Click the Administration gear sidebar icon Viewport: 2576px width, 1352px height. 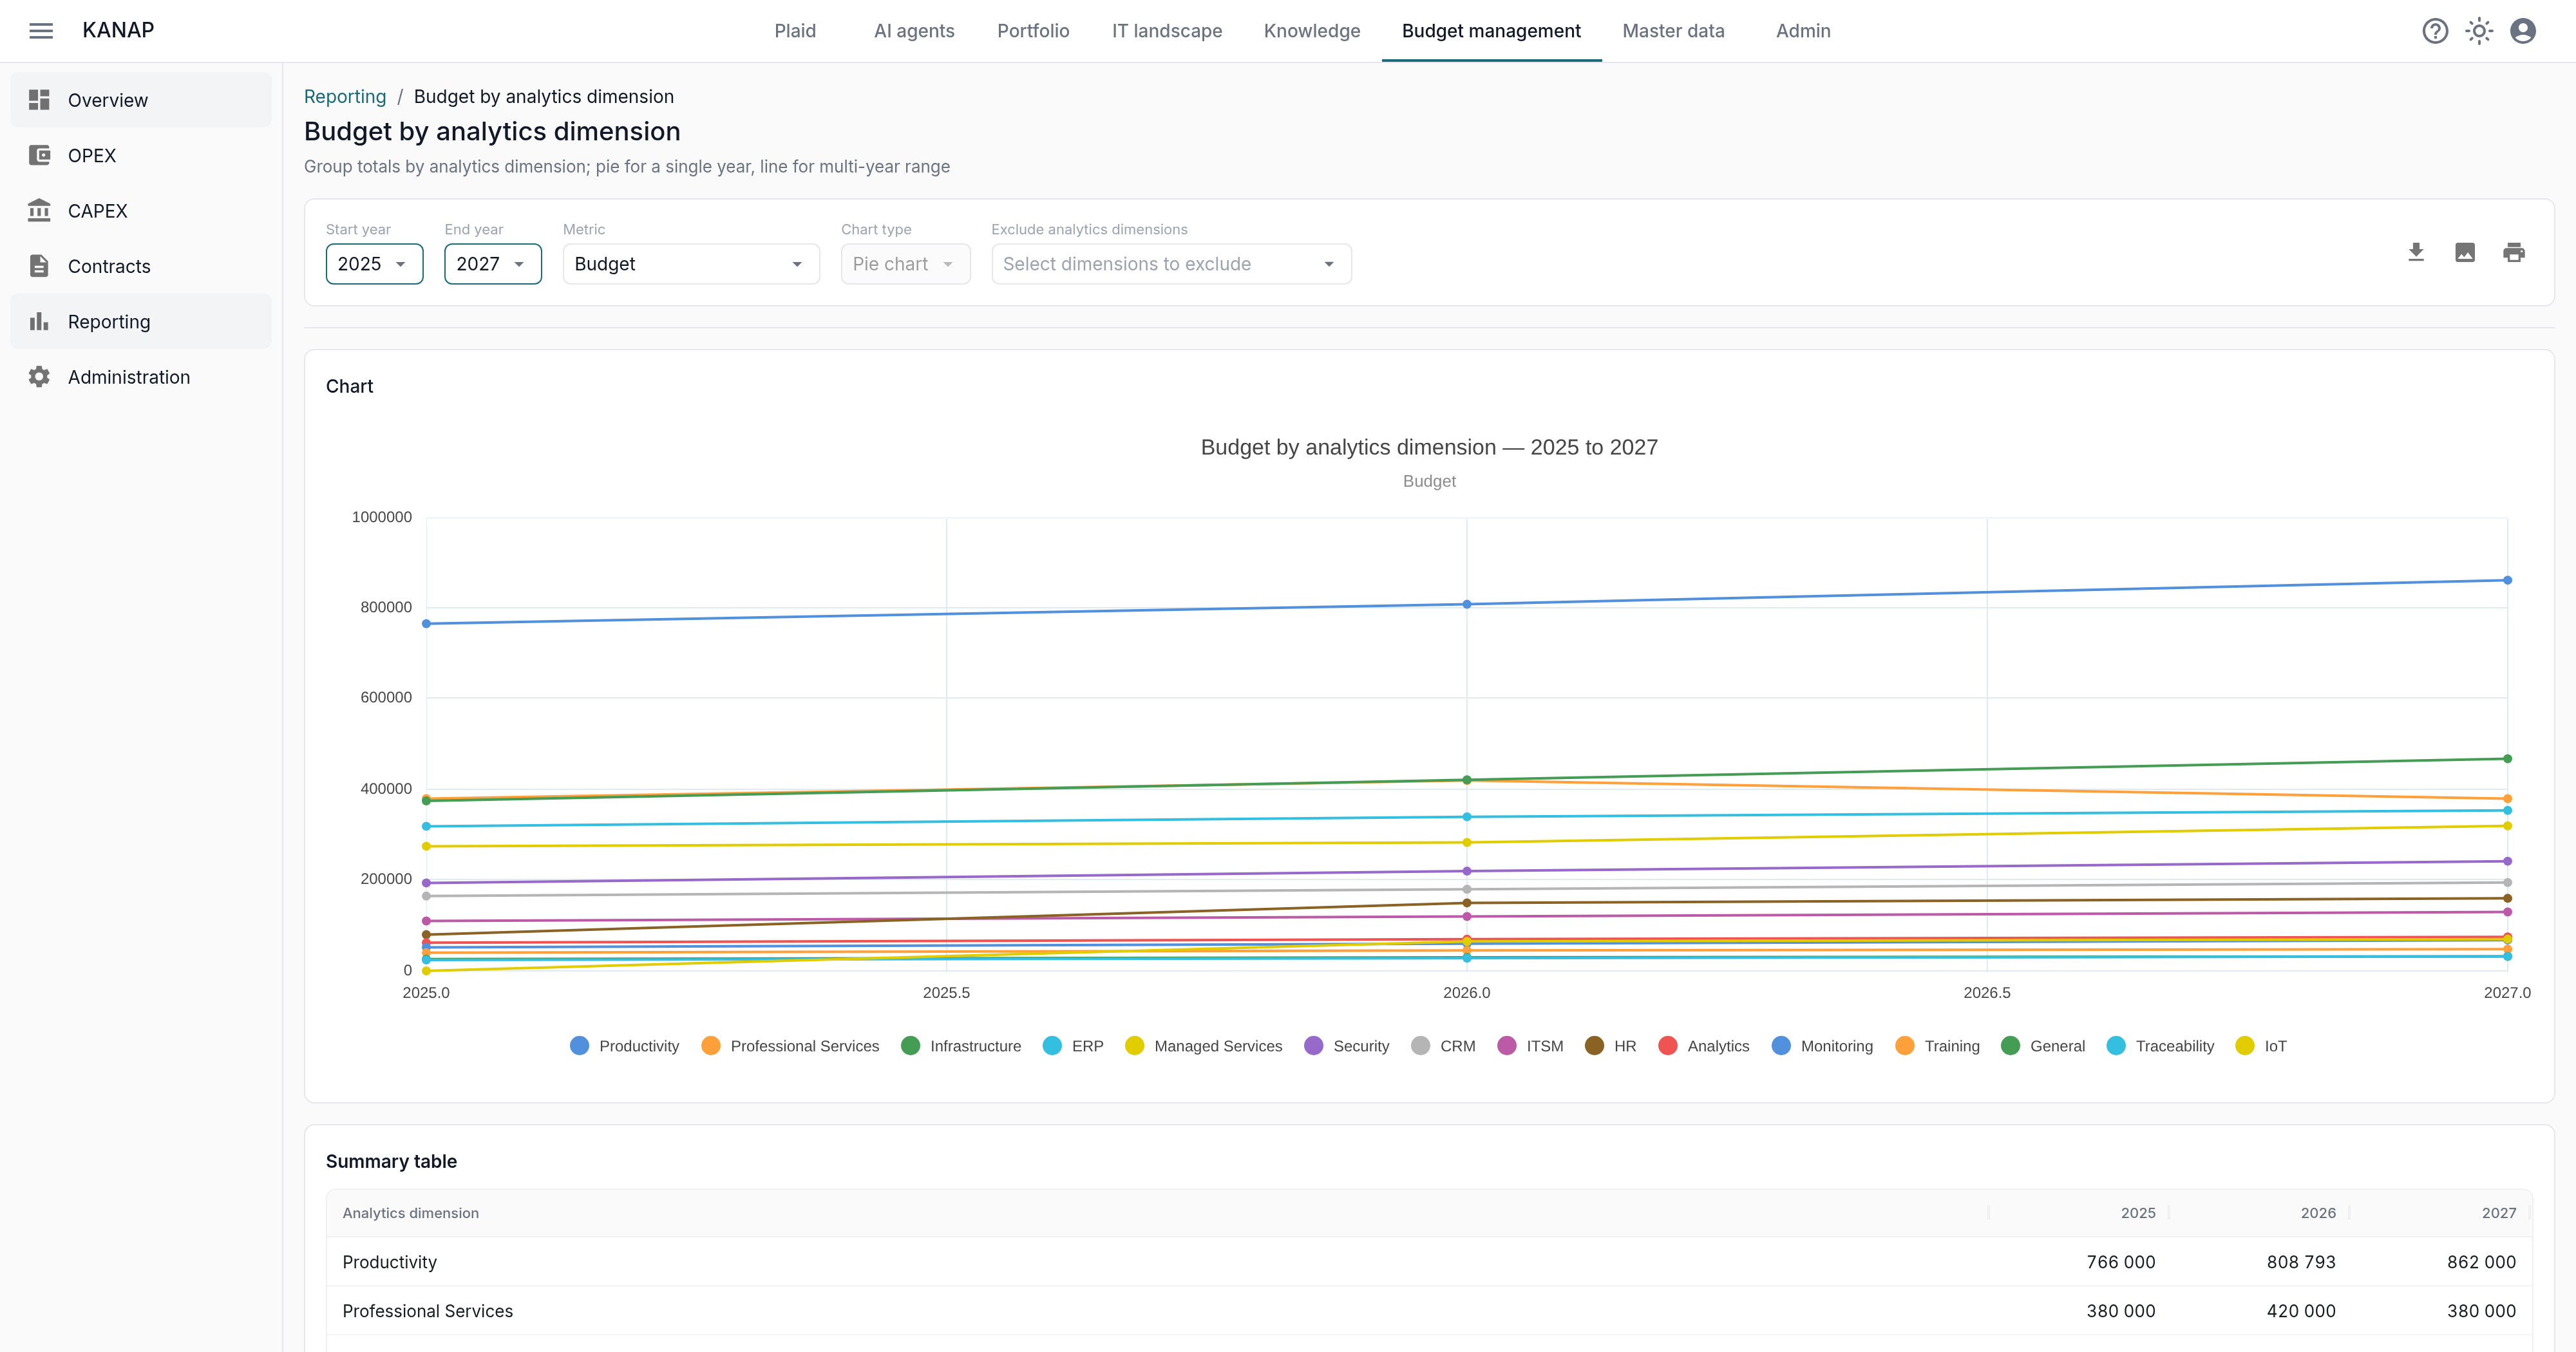[39, 377]
